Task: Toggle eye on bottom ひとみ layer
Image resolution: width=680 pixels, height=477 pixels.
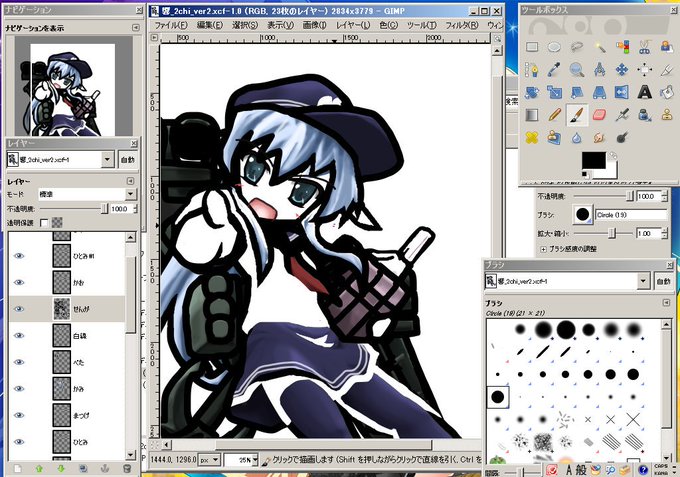Action: tap(19, 441)
